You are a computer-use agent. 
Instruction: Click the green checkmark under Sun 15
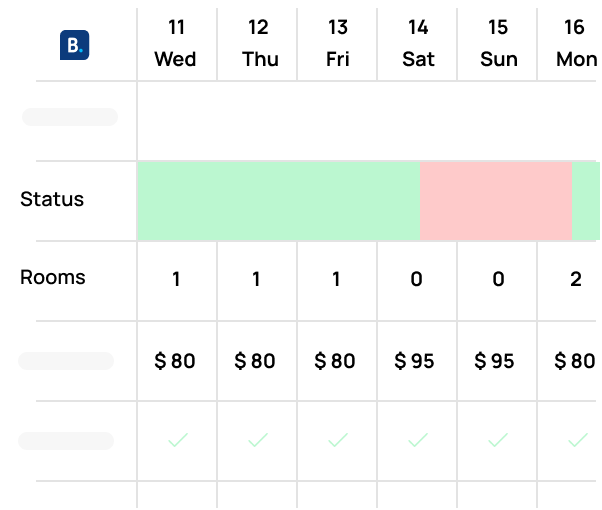tap(498, 440)
